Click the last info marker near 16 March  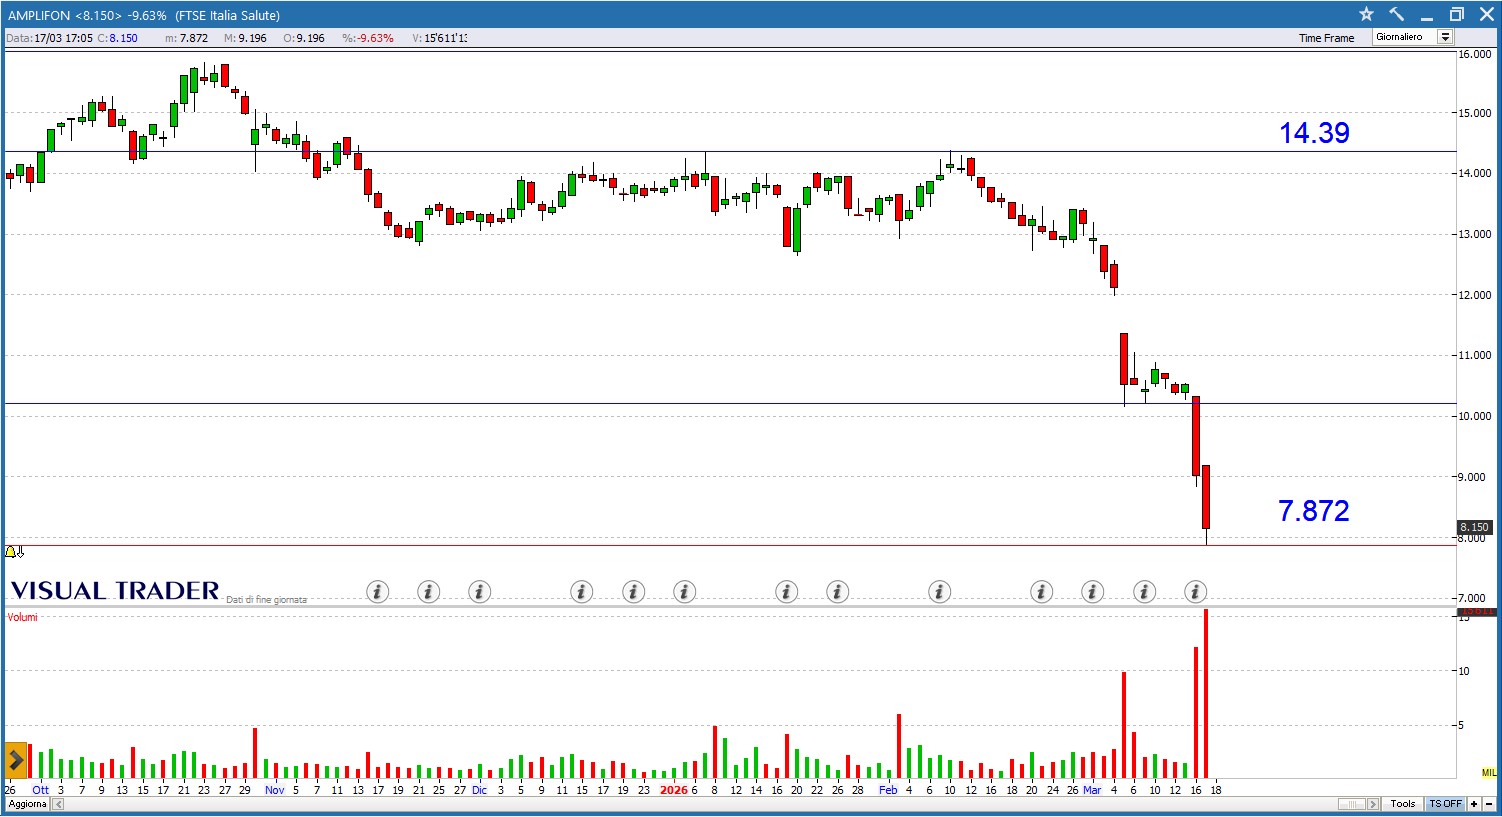pyautogui.click(x=1195, y=592)
